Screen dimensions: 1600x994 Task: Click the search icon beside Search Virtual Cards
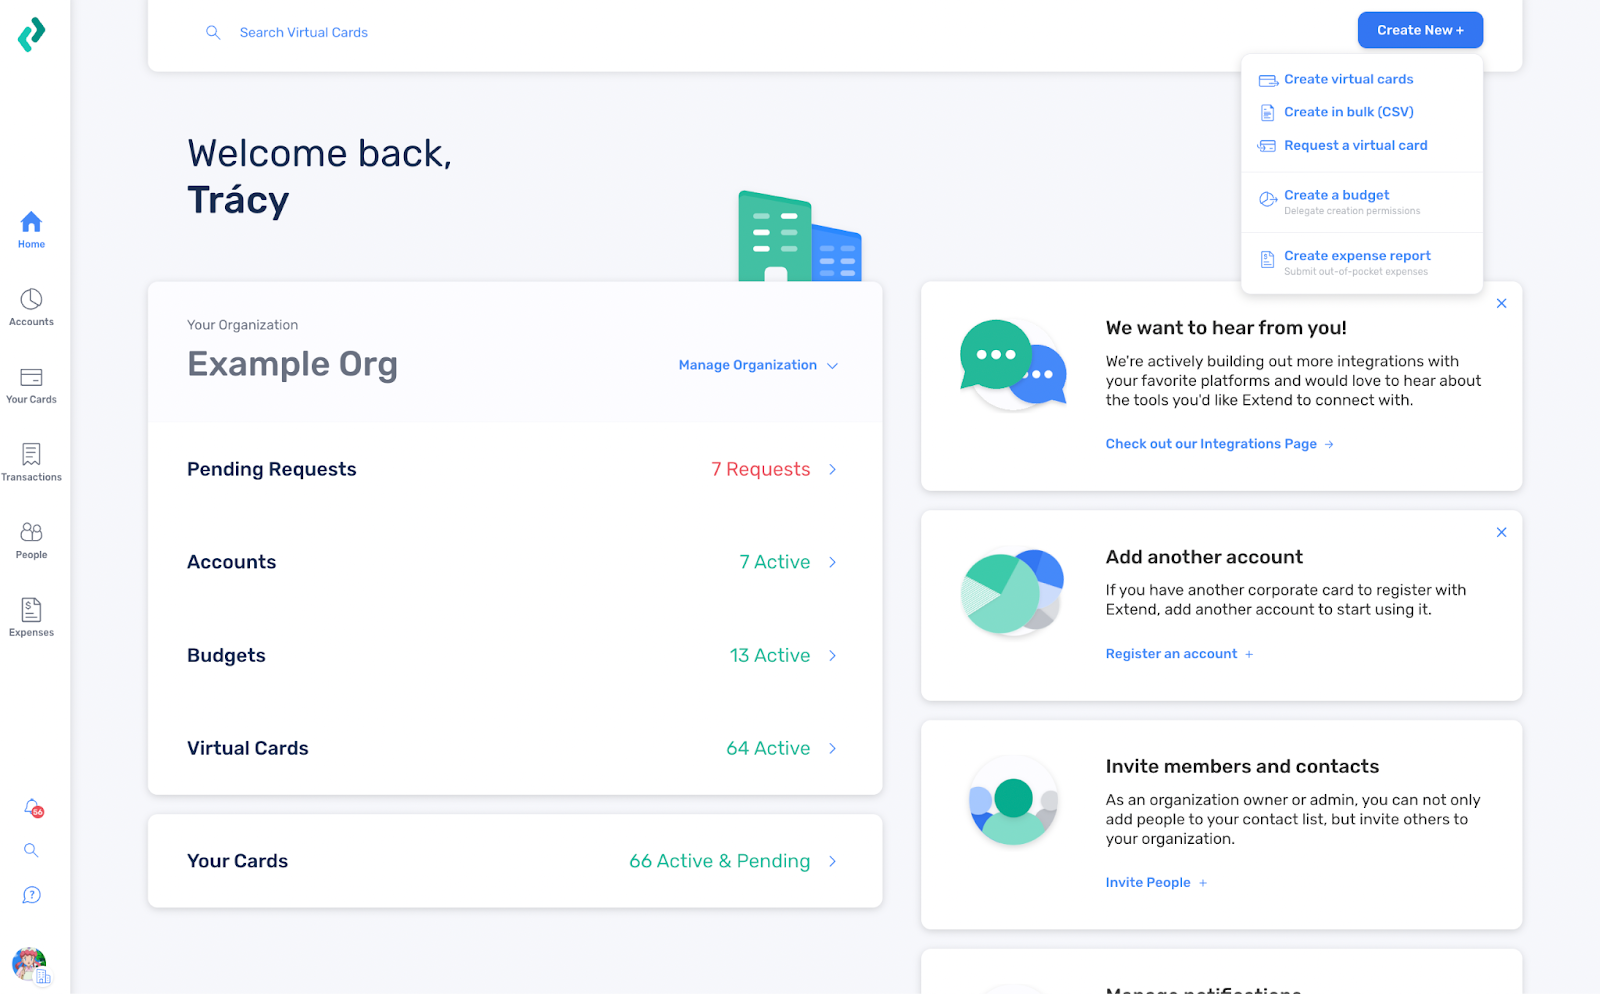point(213,32)
